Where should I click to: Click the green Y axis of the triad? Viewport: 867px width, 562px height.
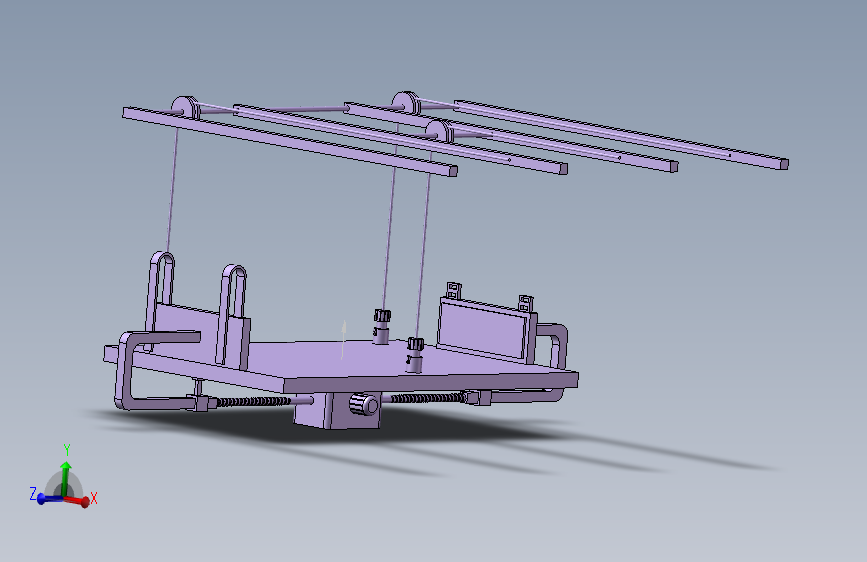pyautogui.click(x=66, y=479)
